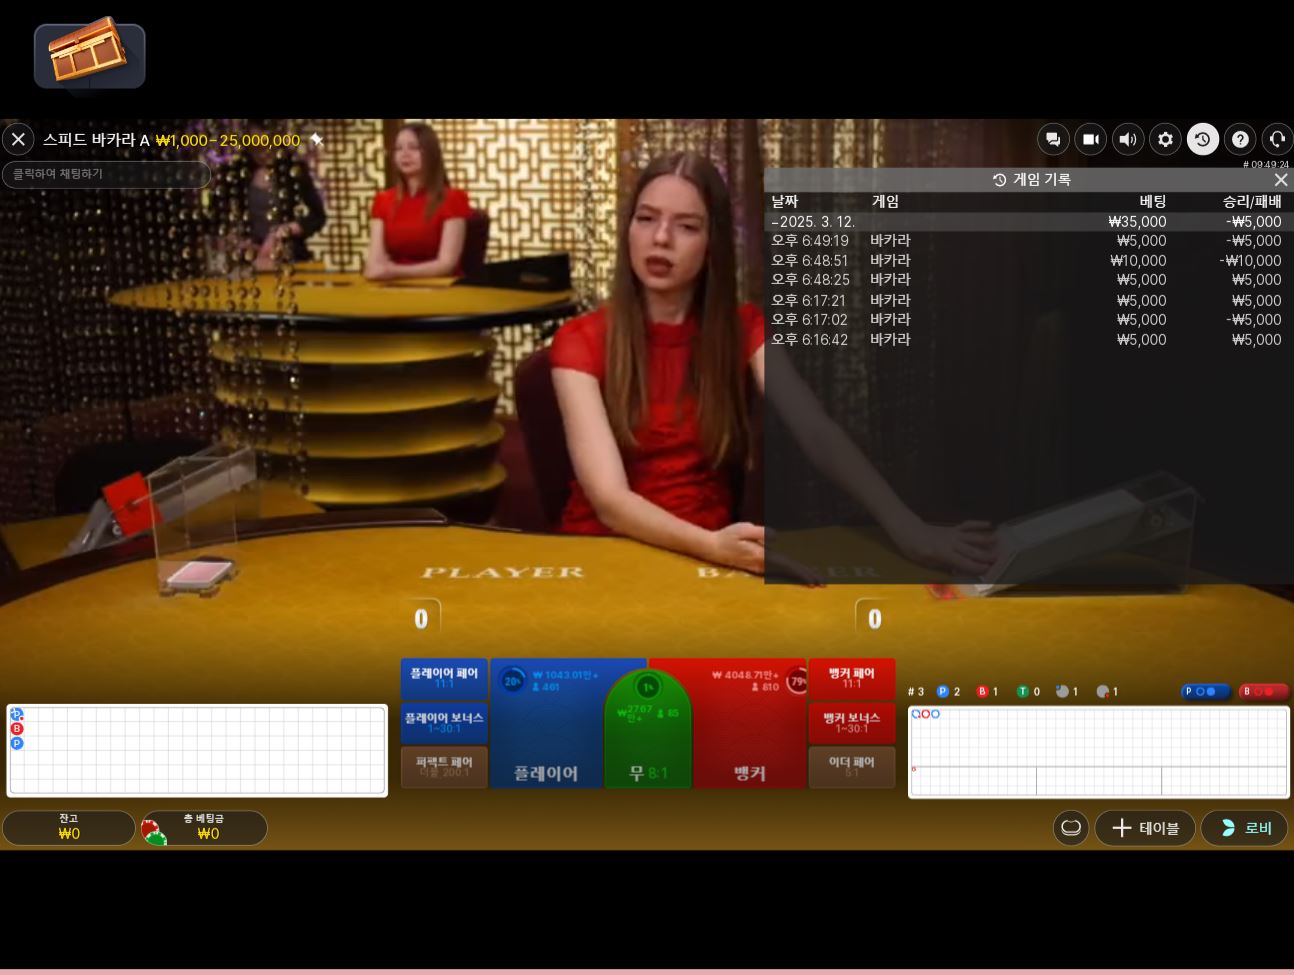The width and height of the screenshot is (1294, 975).
Task: Bet on 뱅커 (Banker) area
Action: coord(750,740)
